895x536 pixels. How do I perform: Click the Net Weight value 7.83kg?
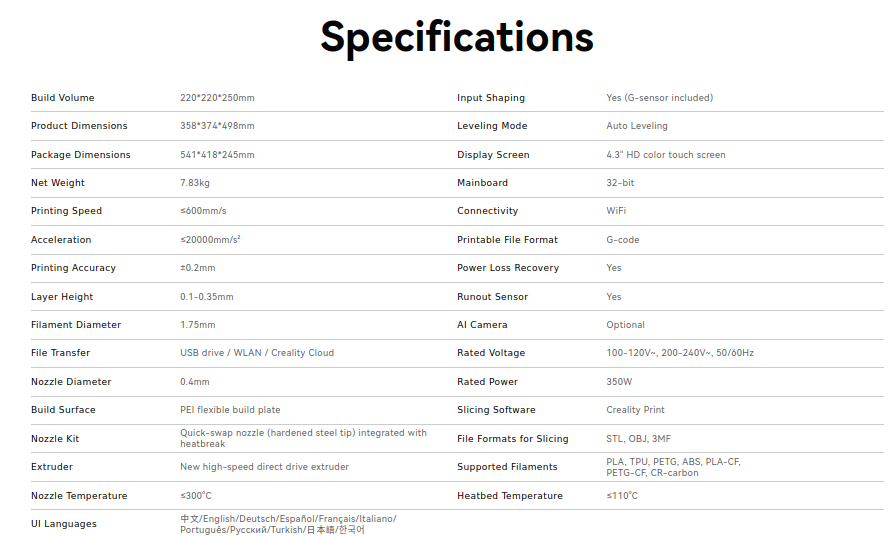point(194,183)
